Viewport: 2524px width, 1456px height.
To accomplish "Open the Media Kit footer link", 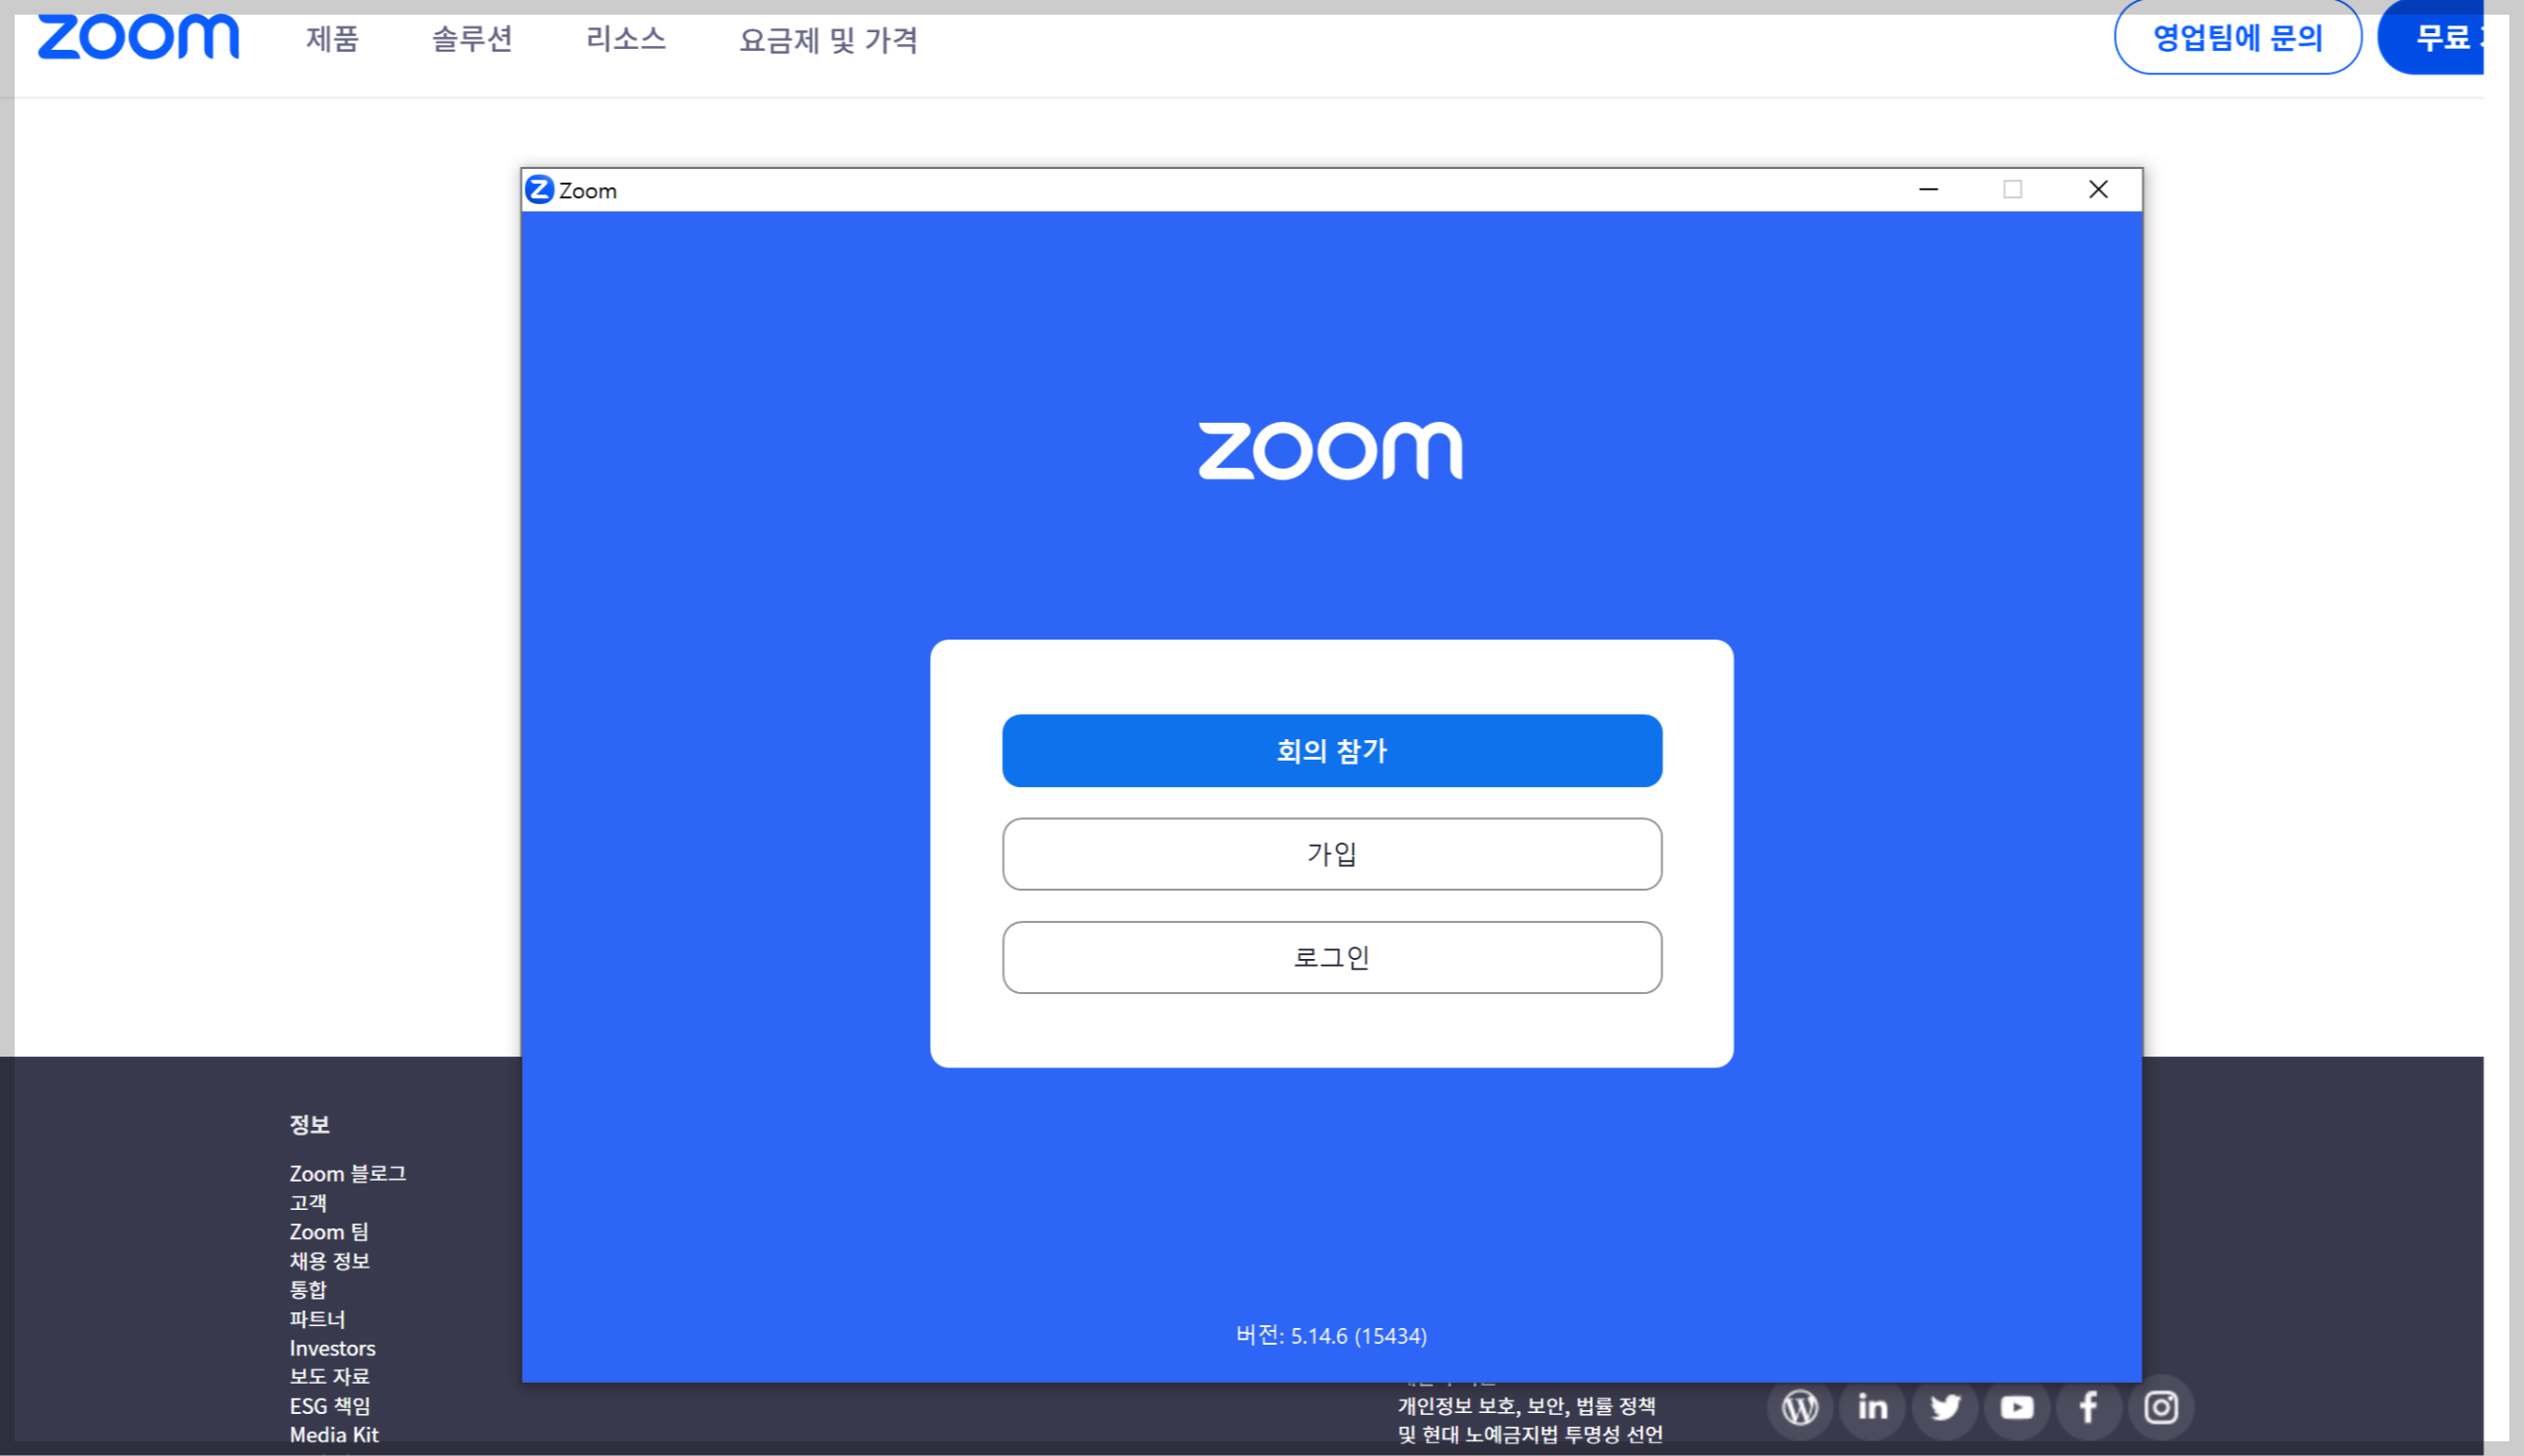I will [x=334, y=1435].
